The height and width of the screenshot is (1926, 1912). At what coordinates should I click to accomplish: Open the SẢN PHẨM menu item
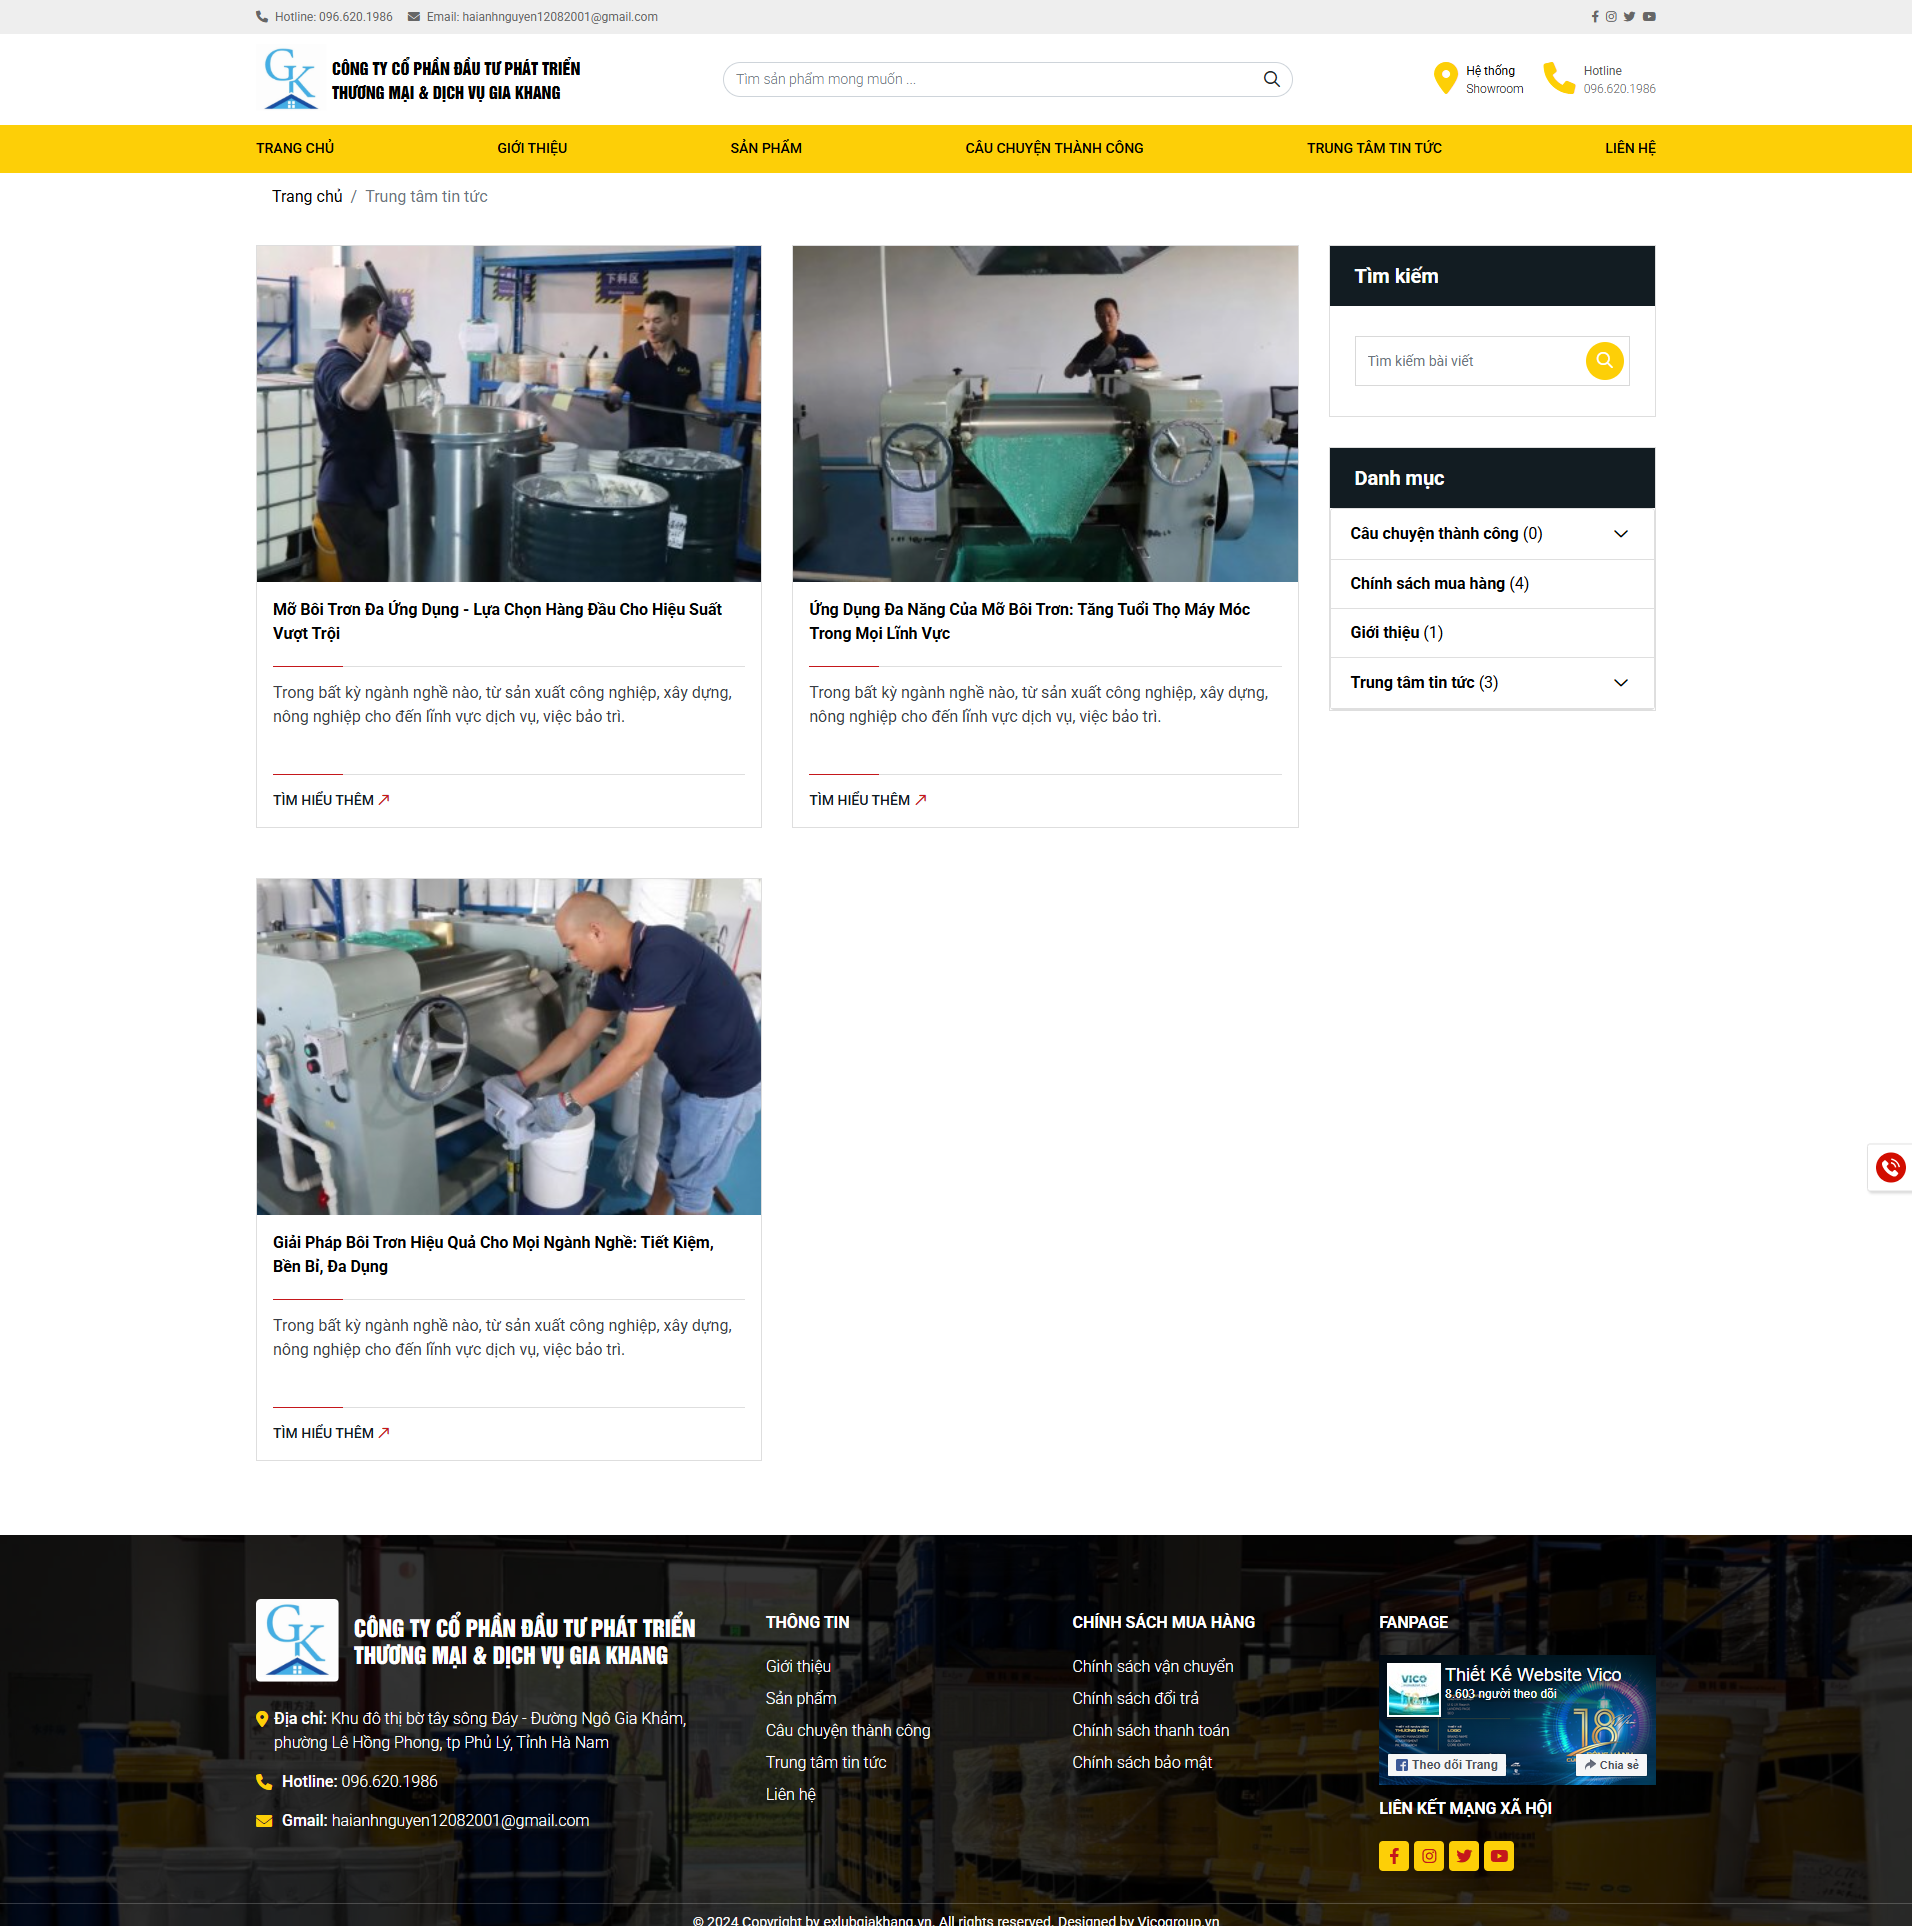[x=766, y=148]
